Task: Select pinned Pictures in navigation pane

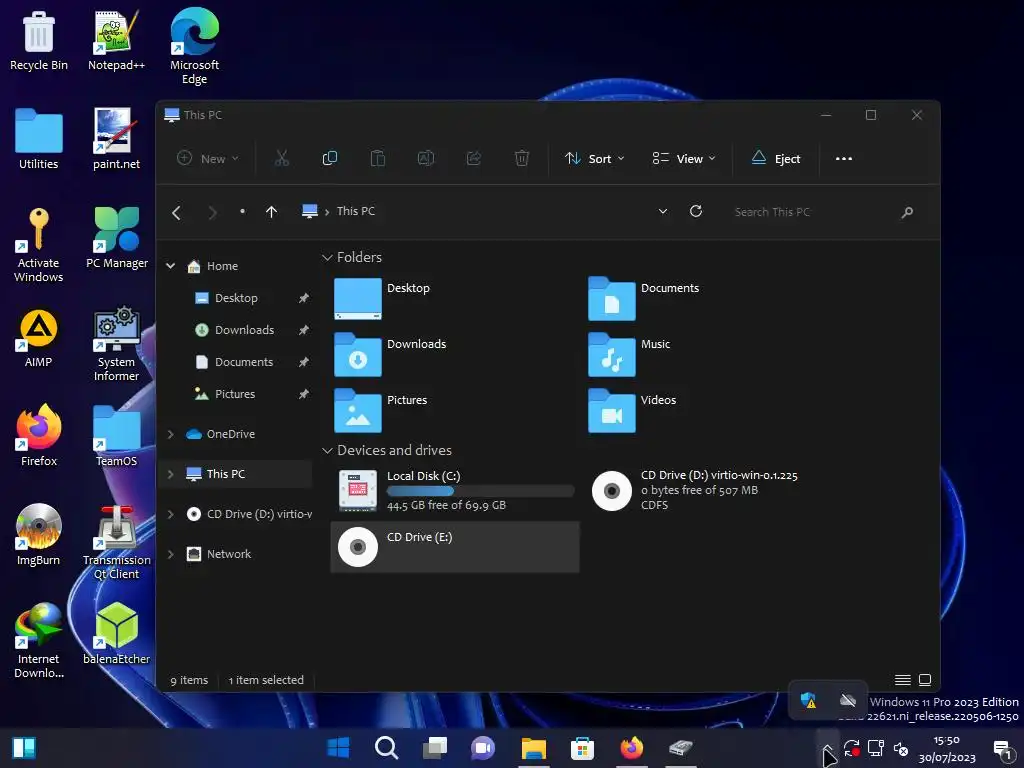Action: (234, 394)
